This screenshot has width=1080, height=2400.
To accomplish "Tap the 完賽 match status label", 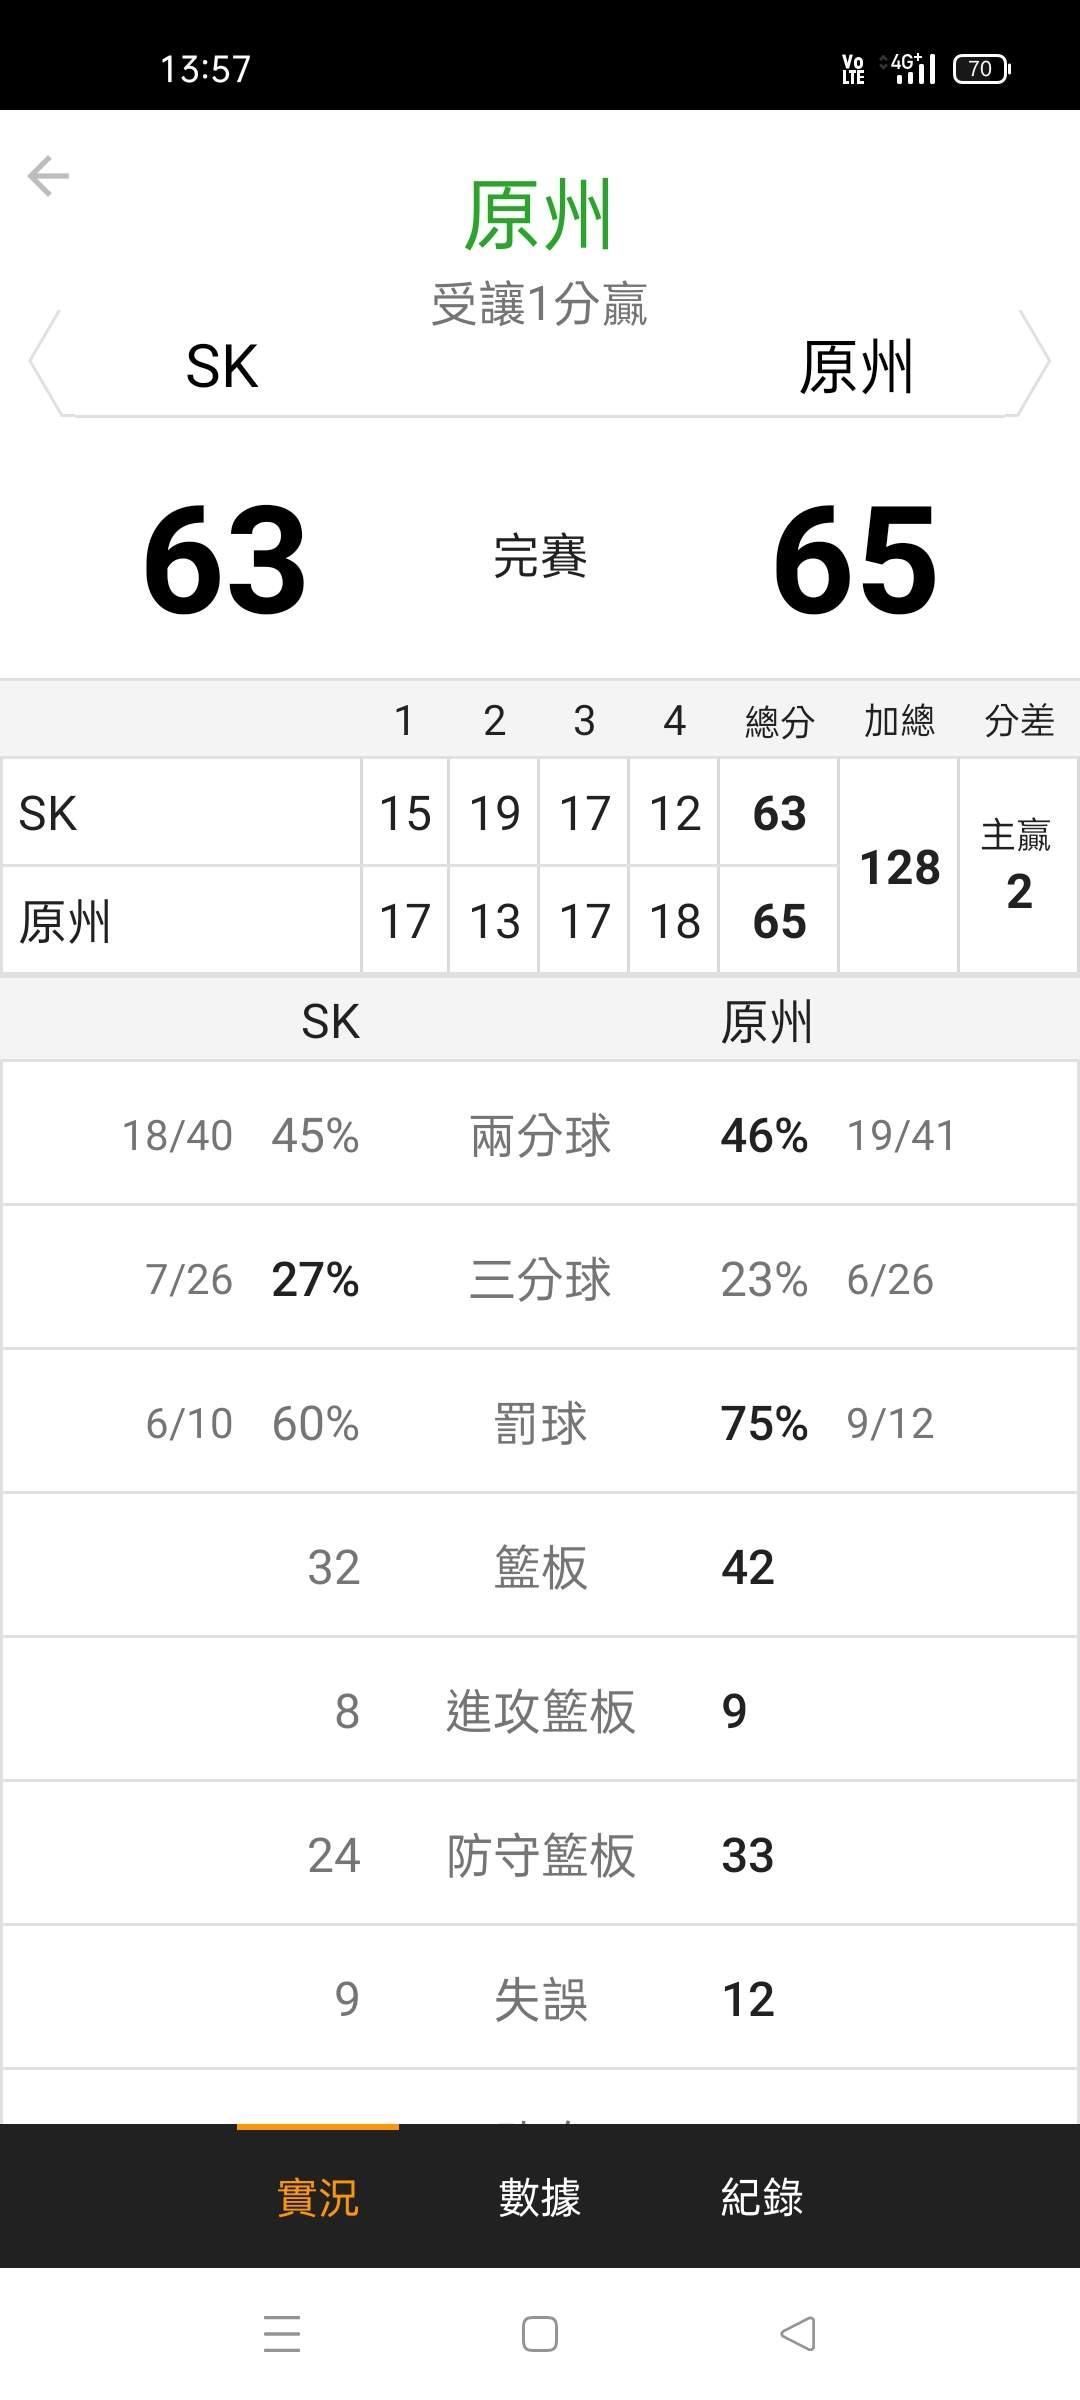I will click(x=540, y=556).
